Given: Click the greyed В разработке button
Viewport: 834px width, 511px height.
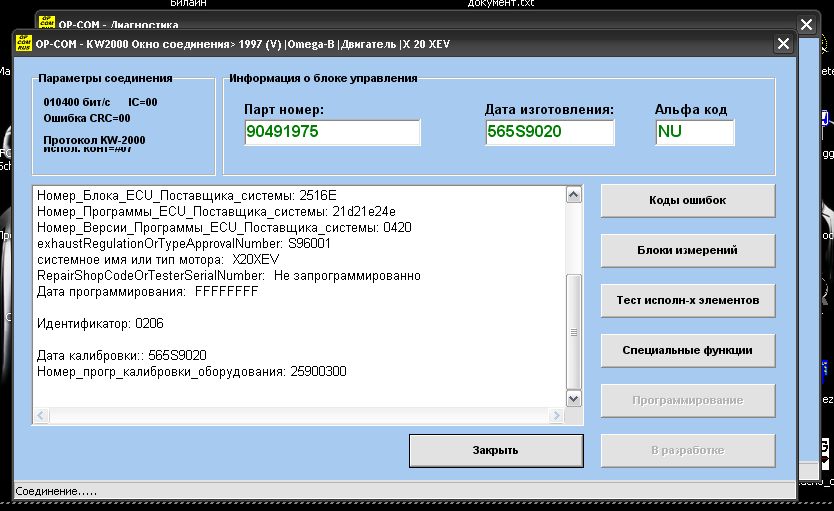Looking at the screenshot, I should tap(688, 450).
